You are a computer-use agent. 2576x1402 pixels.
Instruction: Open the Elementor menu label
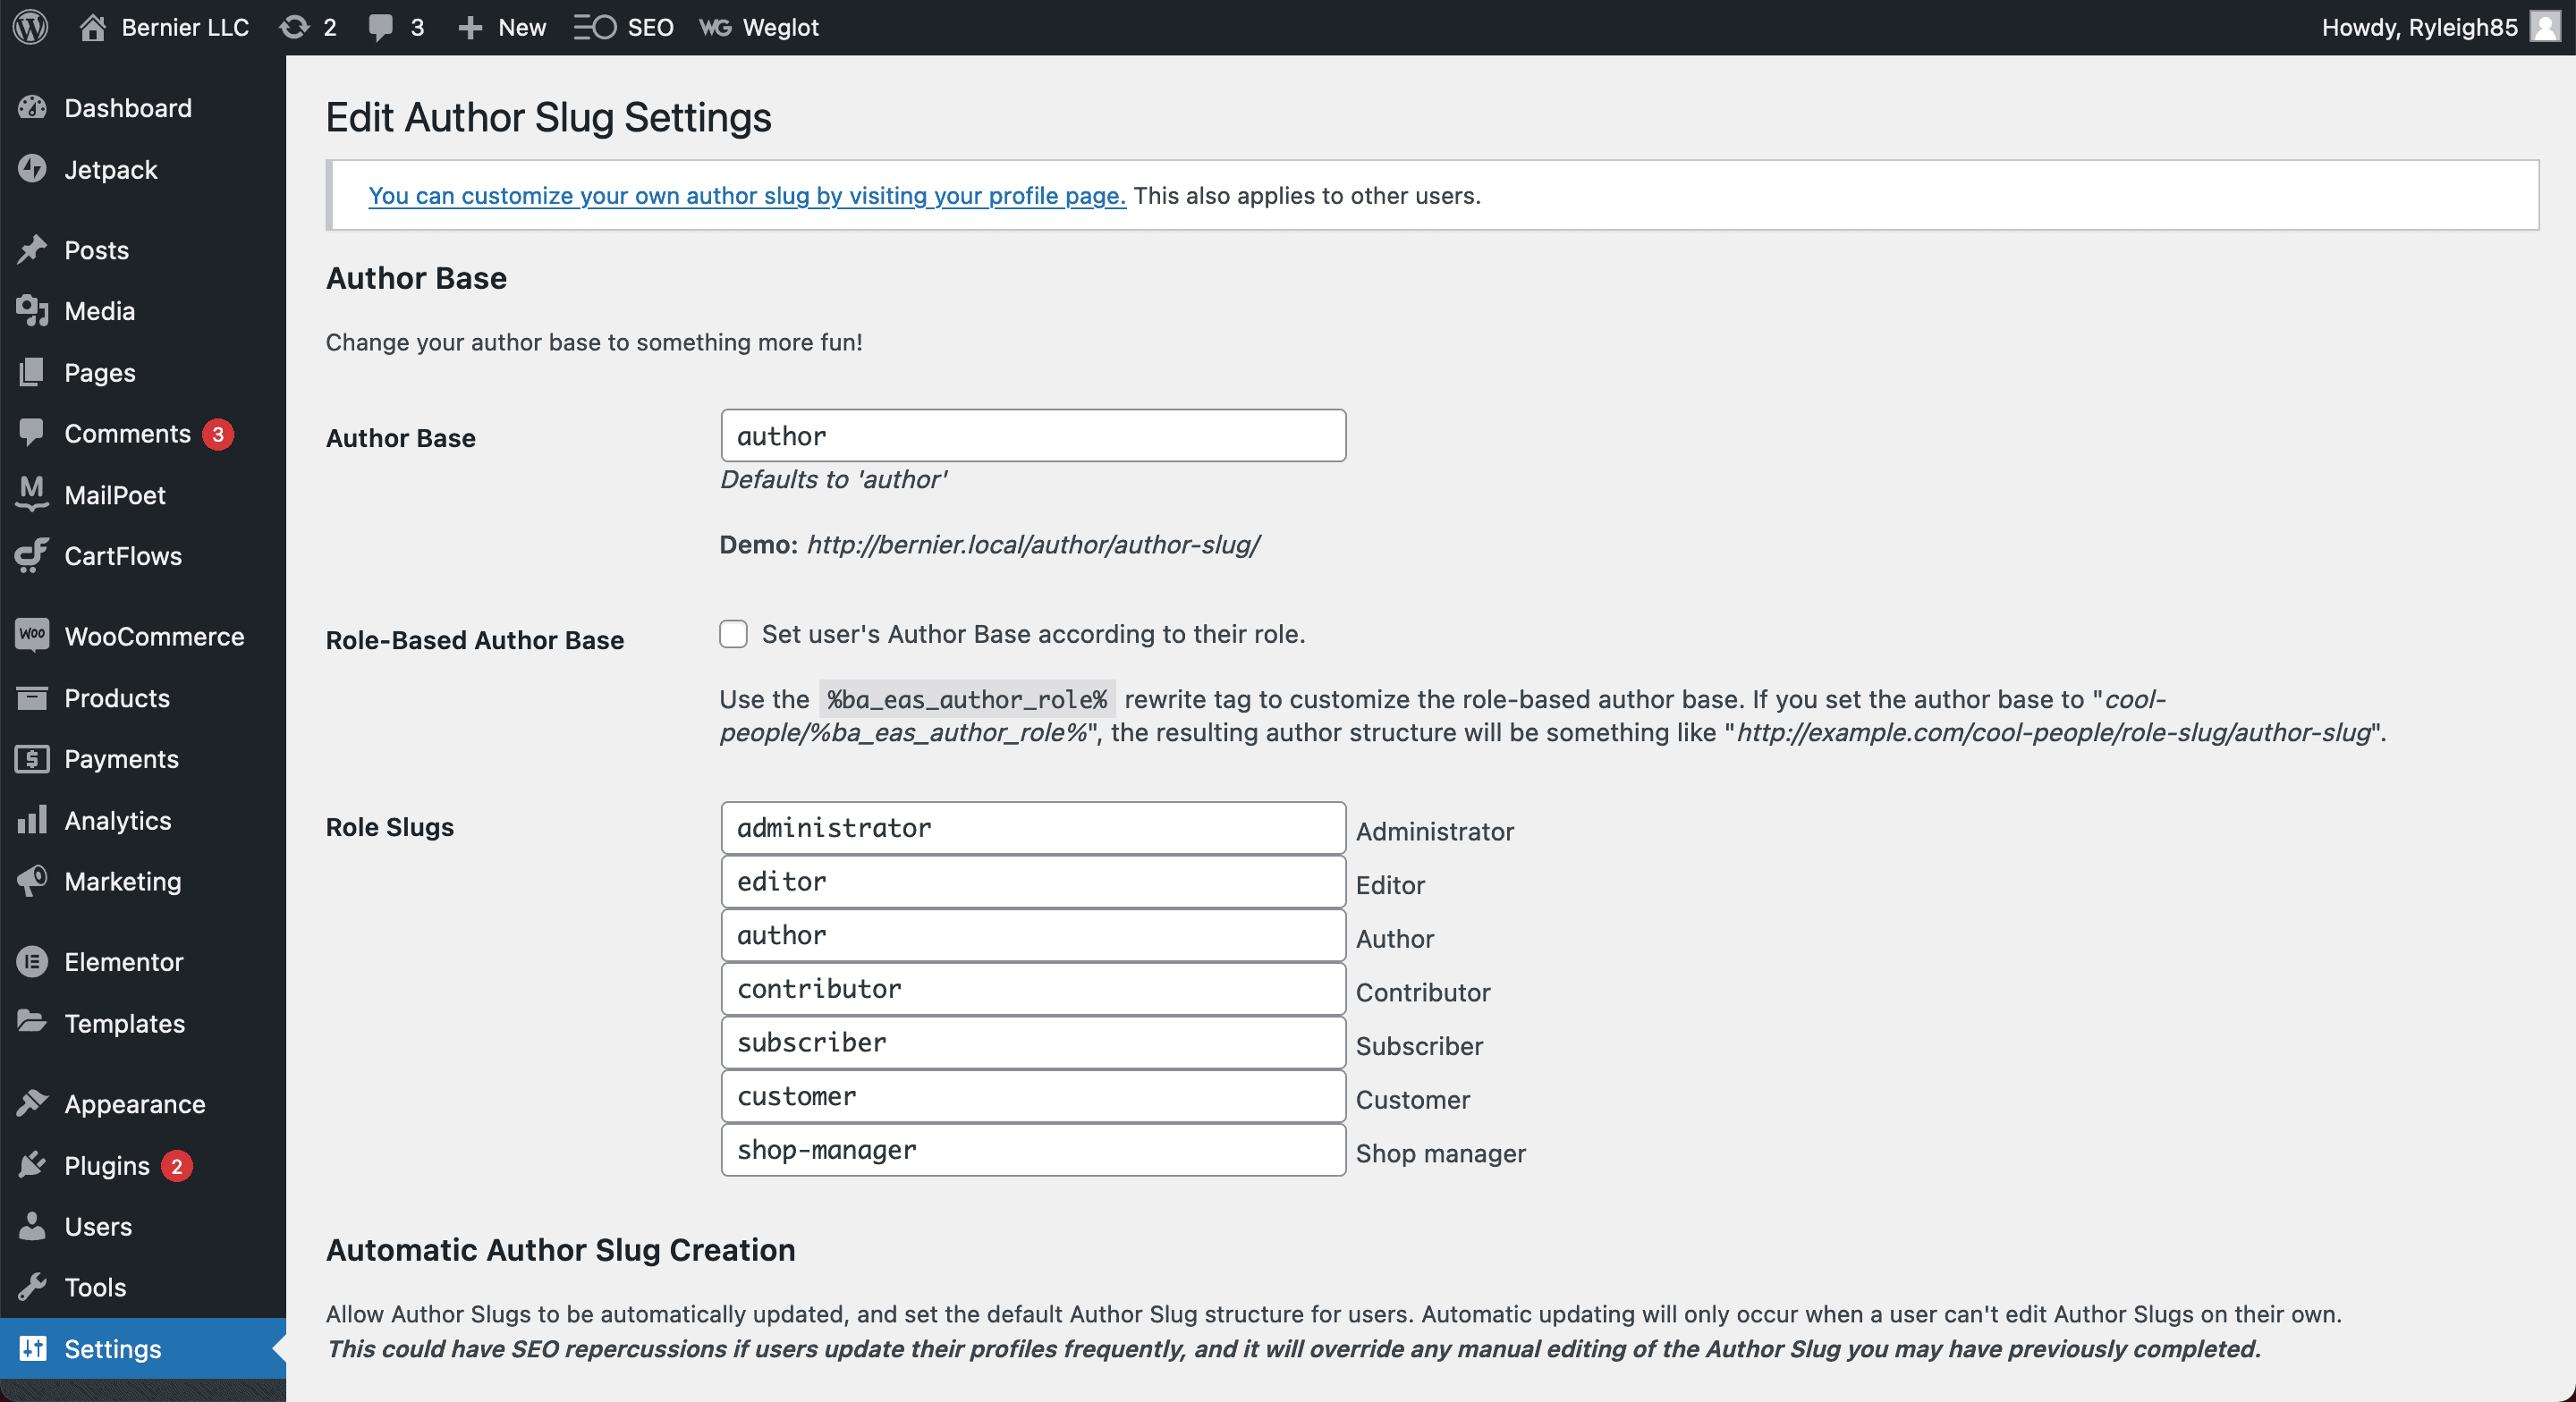click(124, 962)
